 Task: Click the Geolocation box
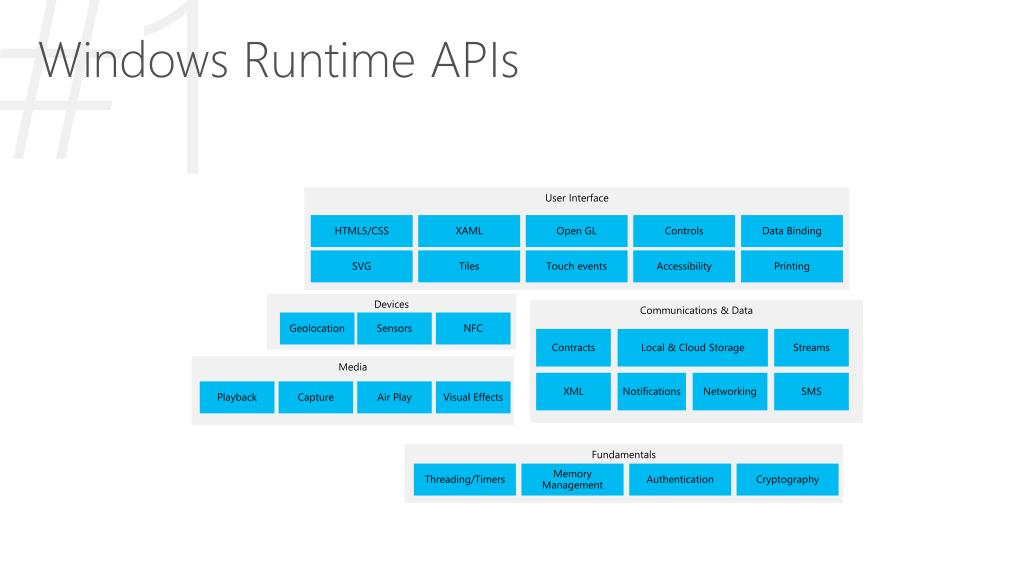pyautogui.click(x=317, y=328)
